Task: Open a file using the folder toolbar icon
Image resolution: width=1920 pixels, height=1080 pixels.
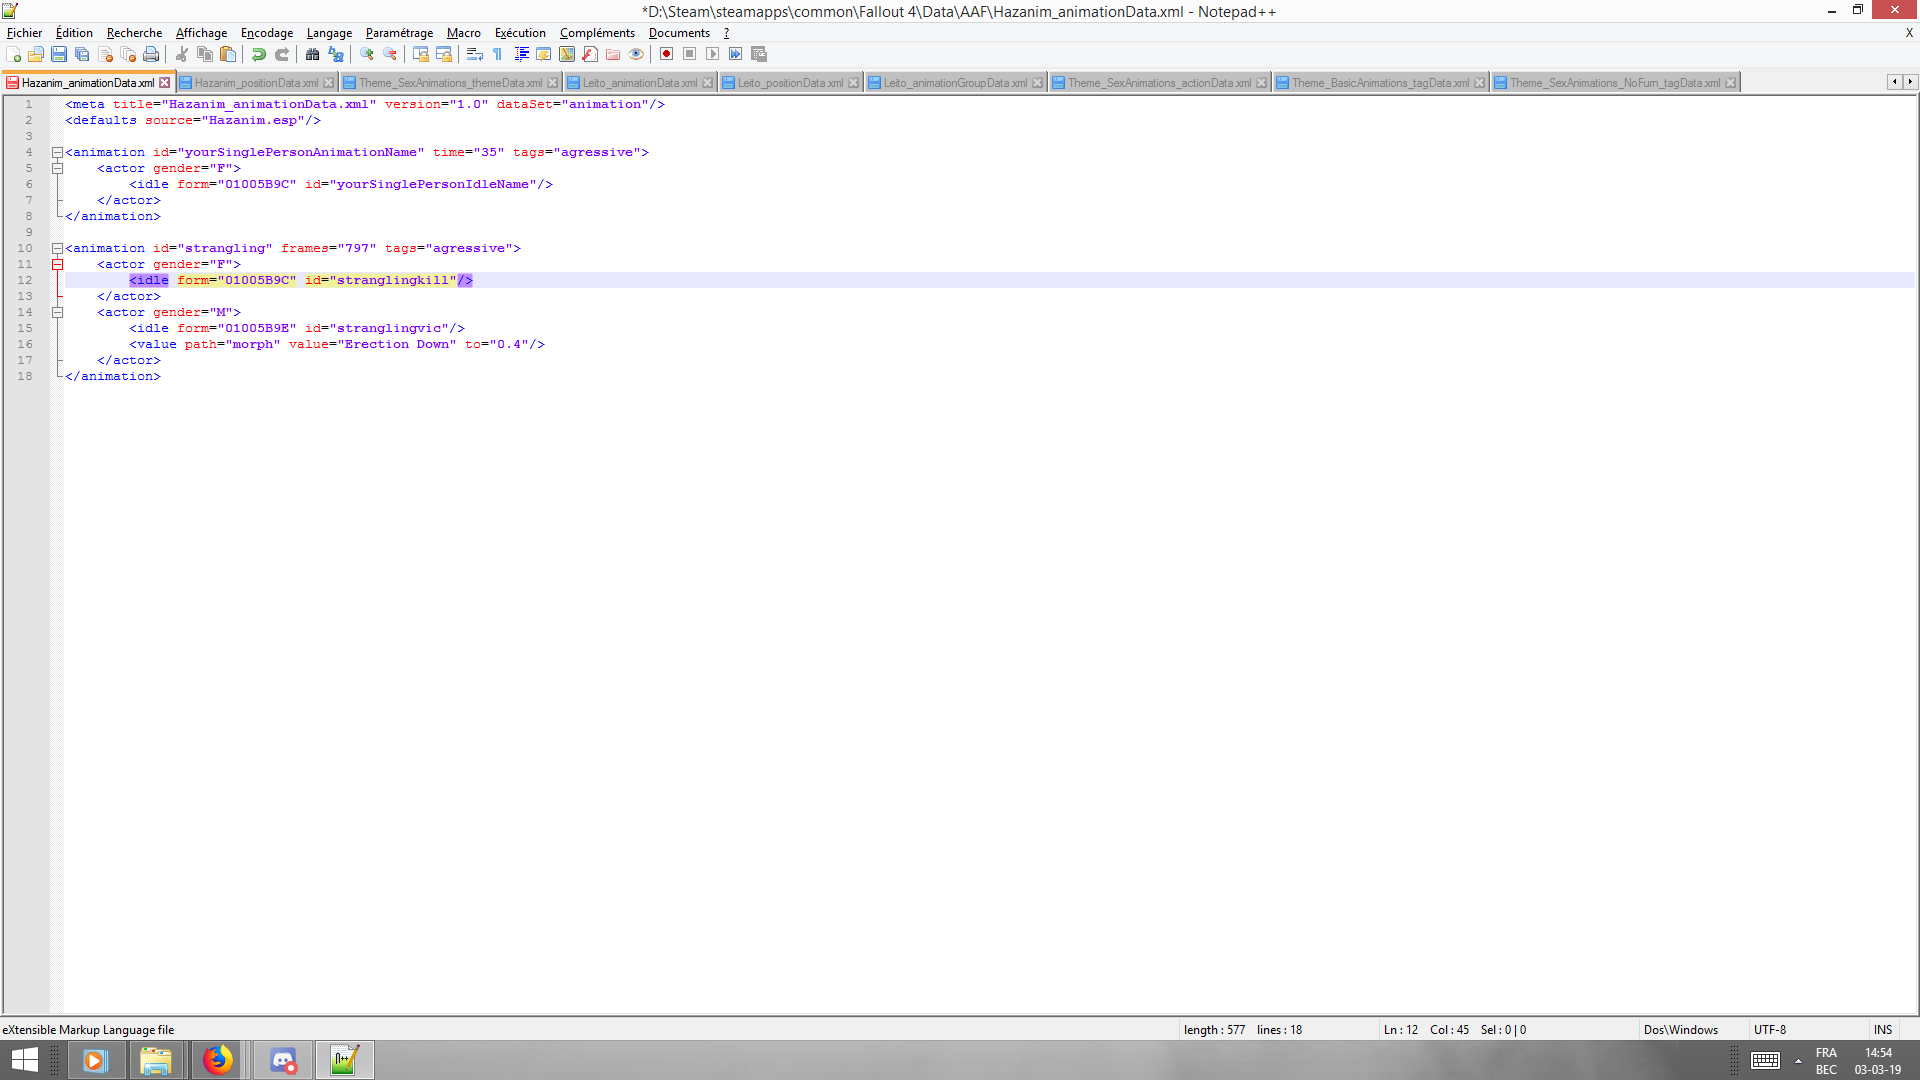Action: click(x=37, y=54)
